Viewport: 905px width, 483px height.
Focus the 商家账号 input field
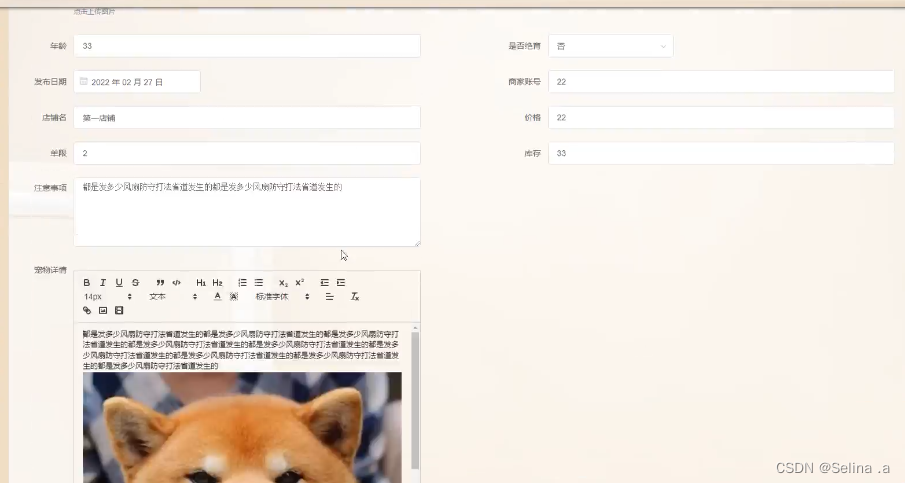[x=721, y=82]
